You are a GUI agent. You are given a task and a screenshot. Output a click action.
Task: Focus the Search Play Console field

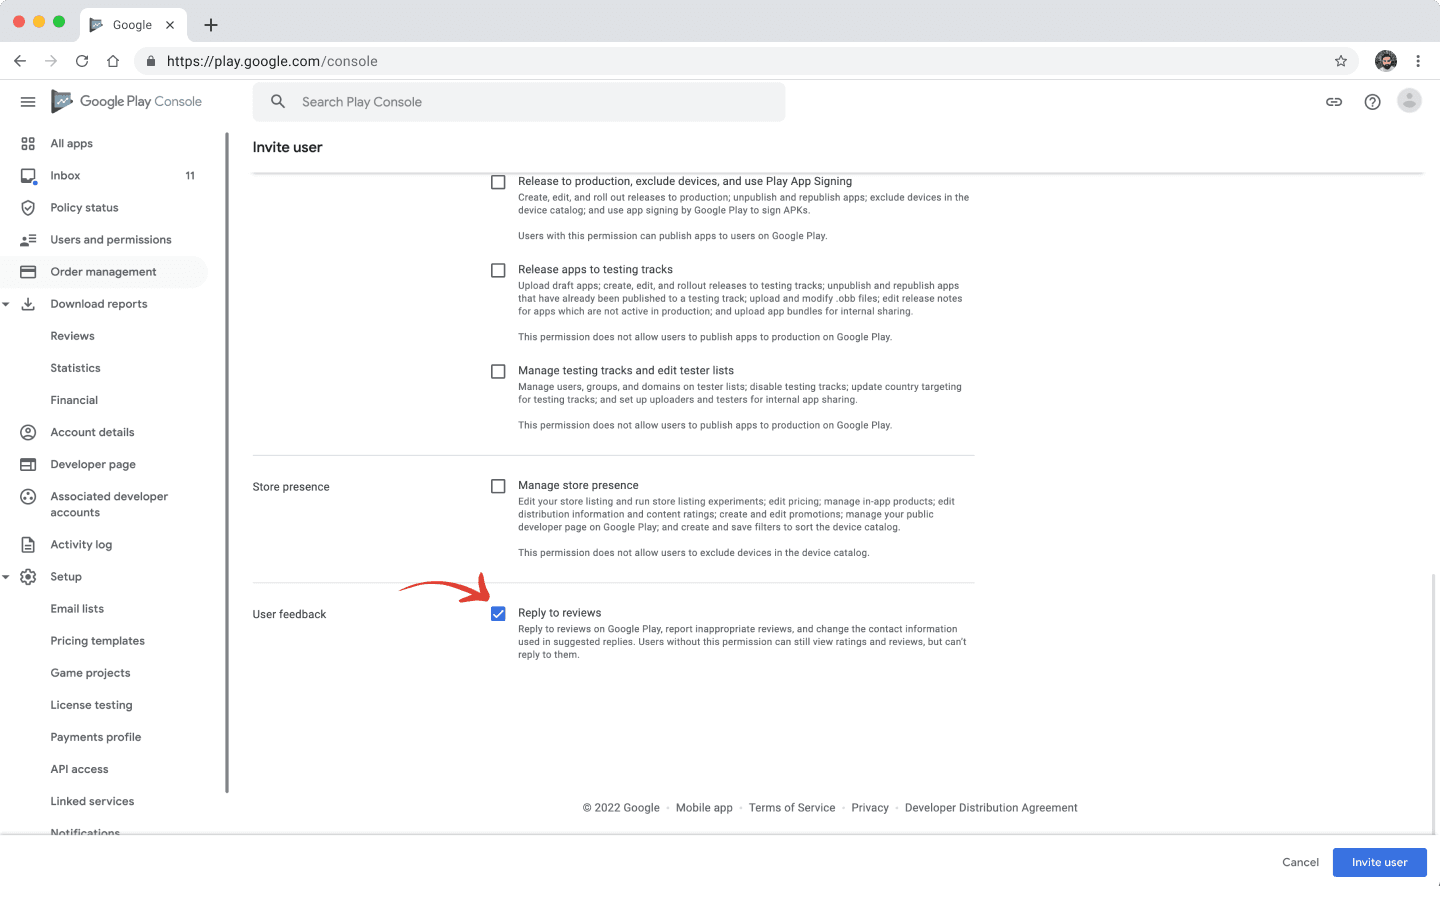[x=519, y=102]
